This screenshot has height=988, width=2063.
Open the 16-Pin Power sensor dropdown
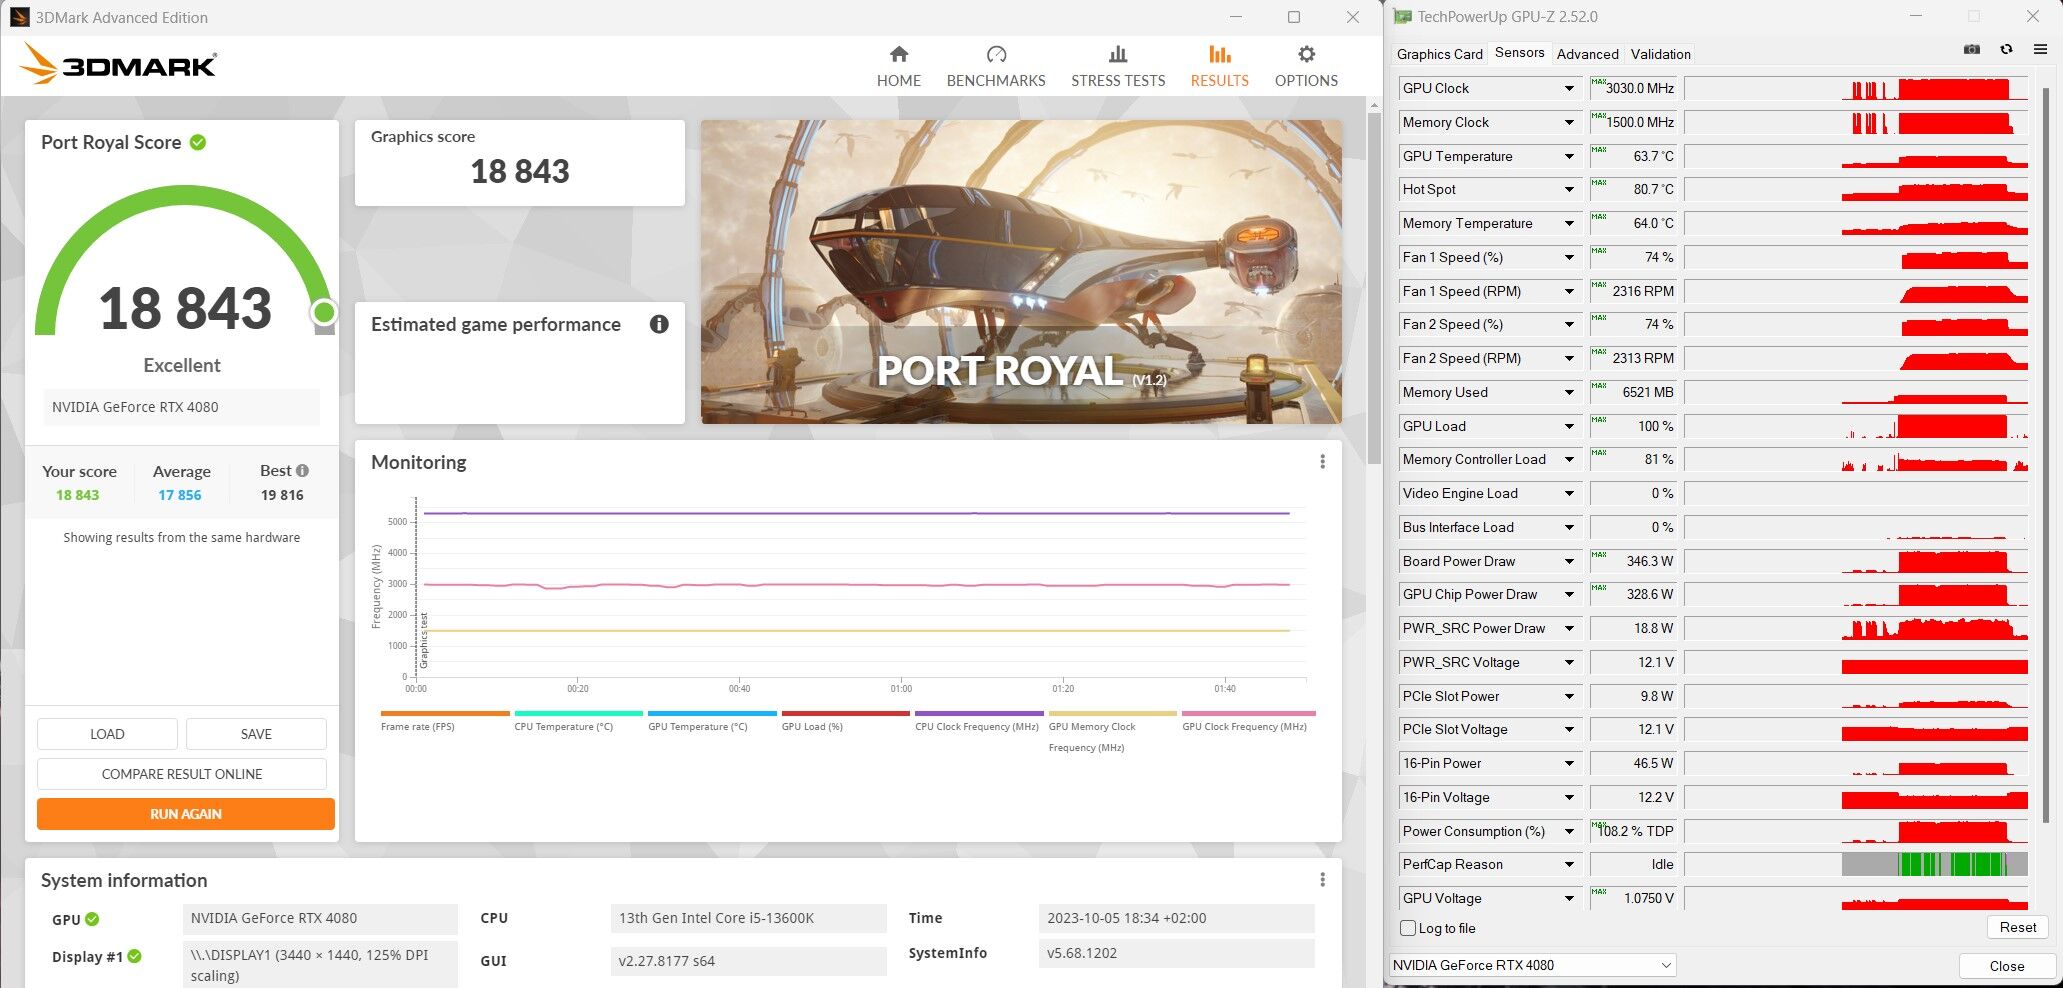click(x=1569, y=764)
